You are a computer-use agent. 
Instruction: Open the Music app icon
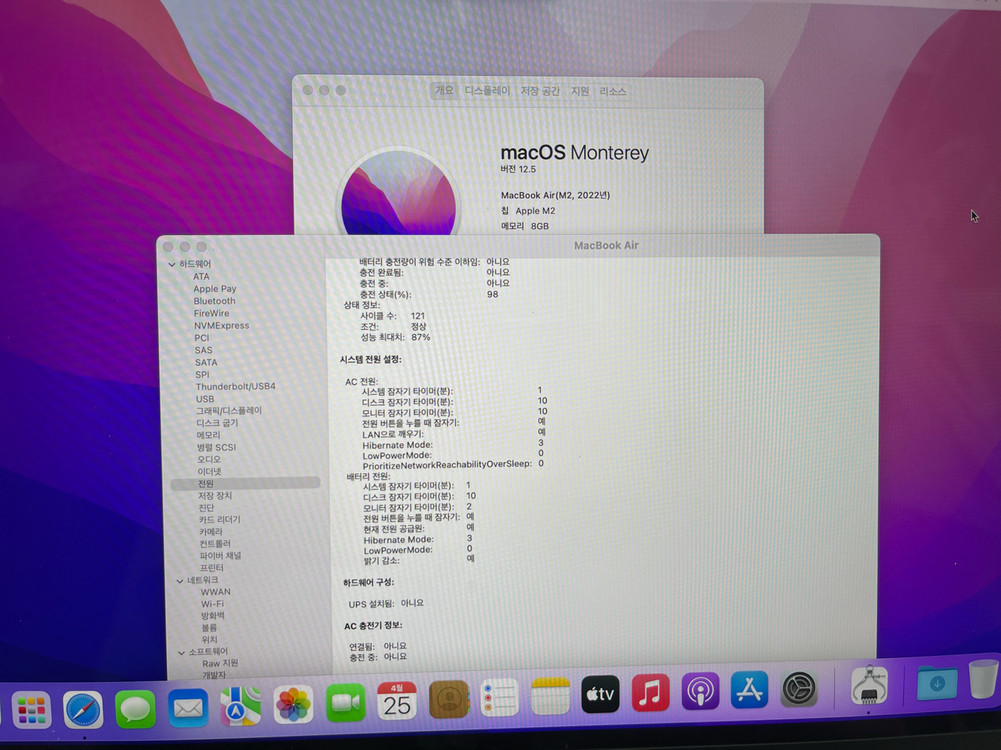[650, 692]
